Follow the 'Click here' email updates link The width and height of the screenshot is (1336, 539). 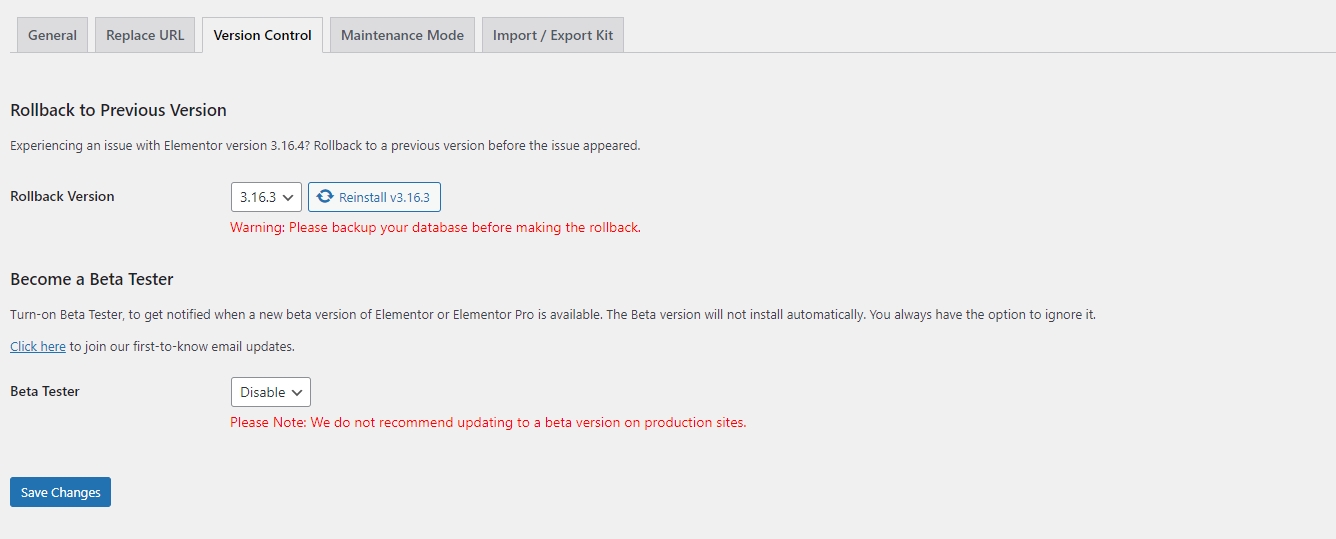point(38,346)
